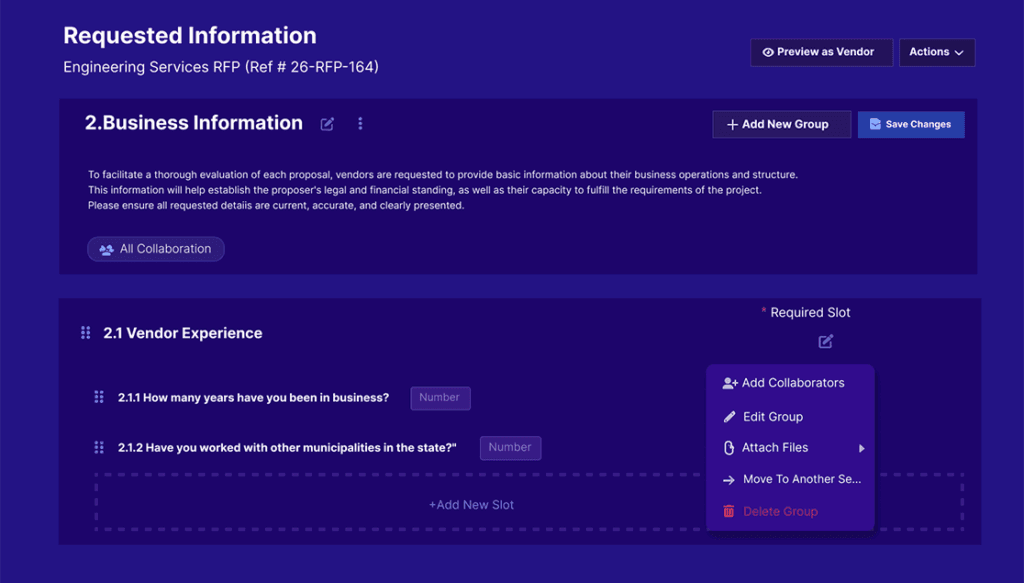1024x583 pixels.
Task: Select Move To Another Section menu item
Action: (800, 479)
